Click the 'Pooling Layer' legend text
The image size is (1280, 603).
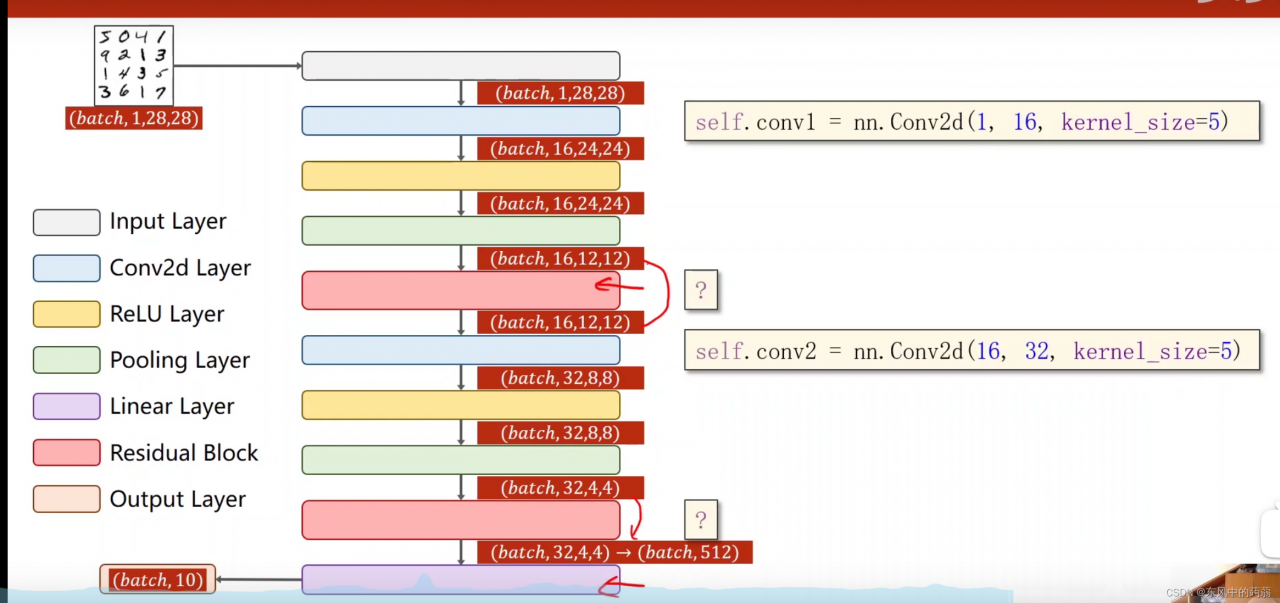(x=180, y=360)
